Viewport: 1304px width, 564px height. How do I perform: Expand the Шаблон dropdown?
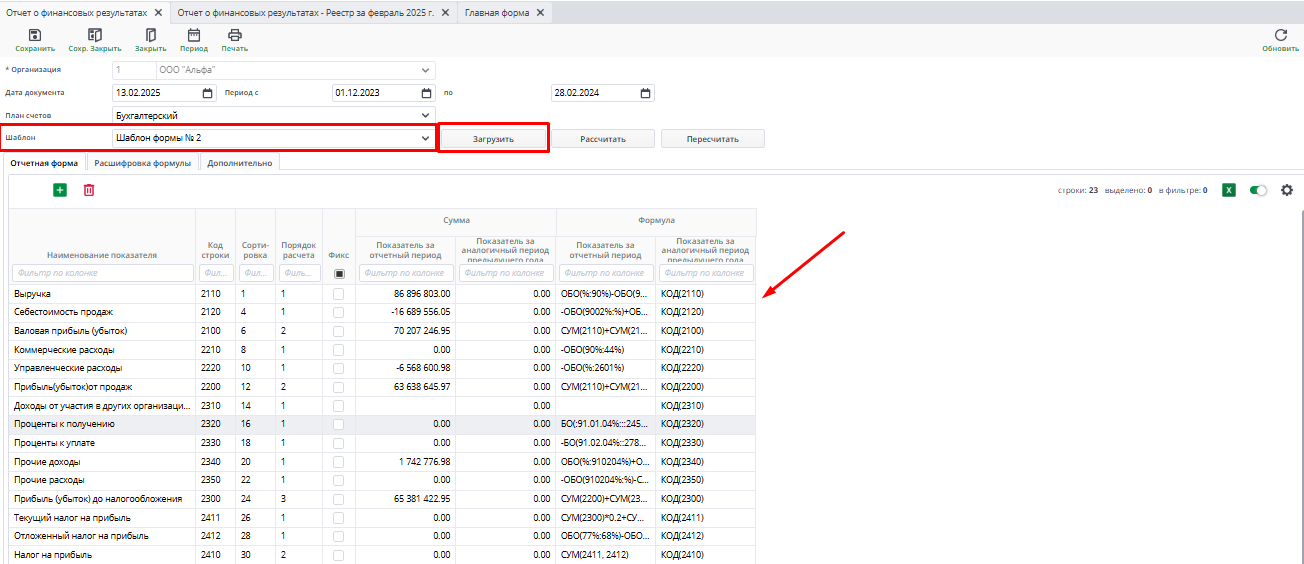(426, 138)
